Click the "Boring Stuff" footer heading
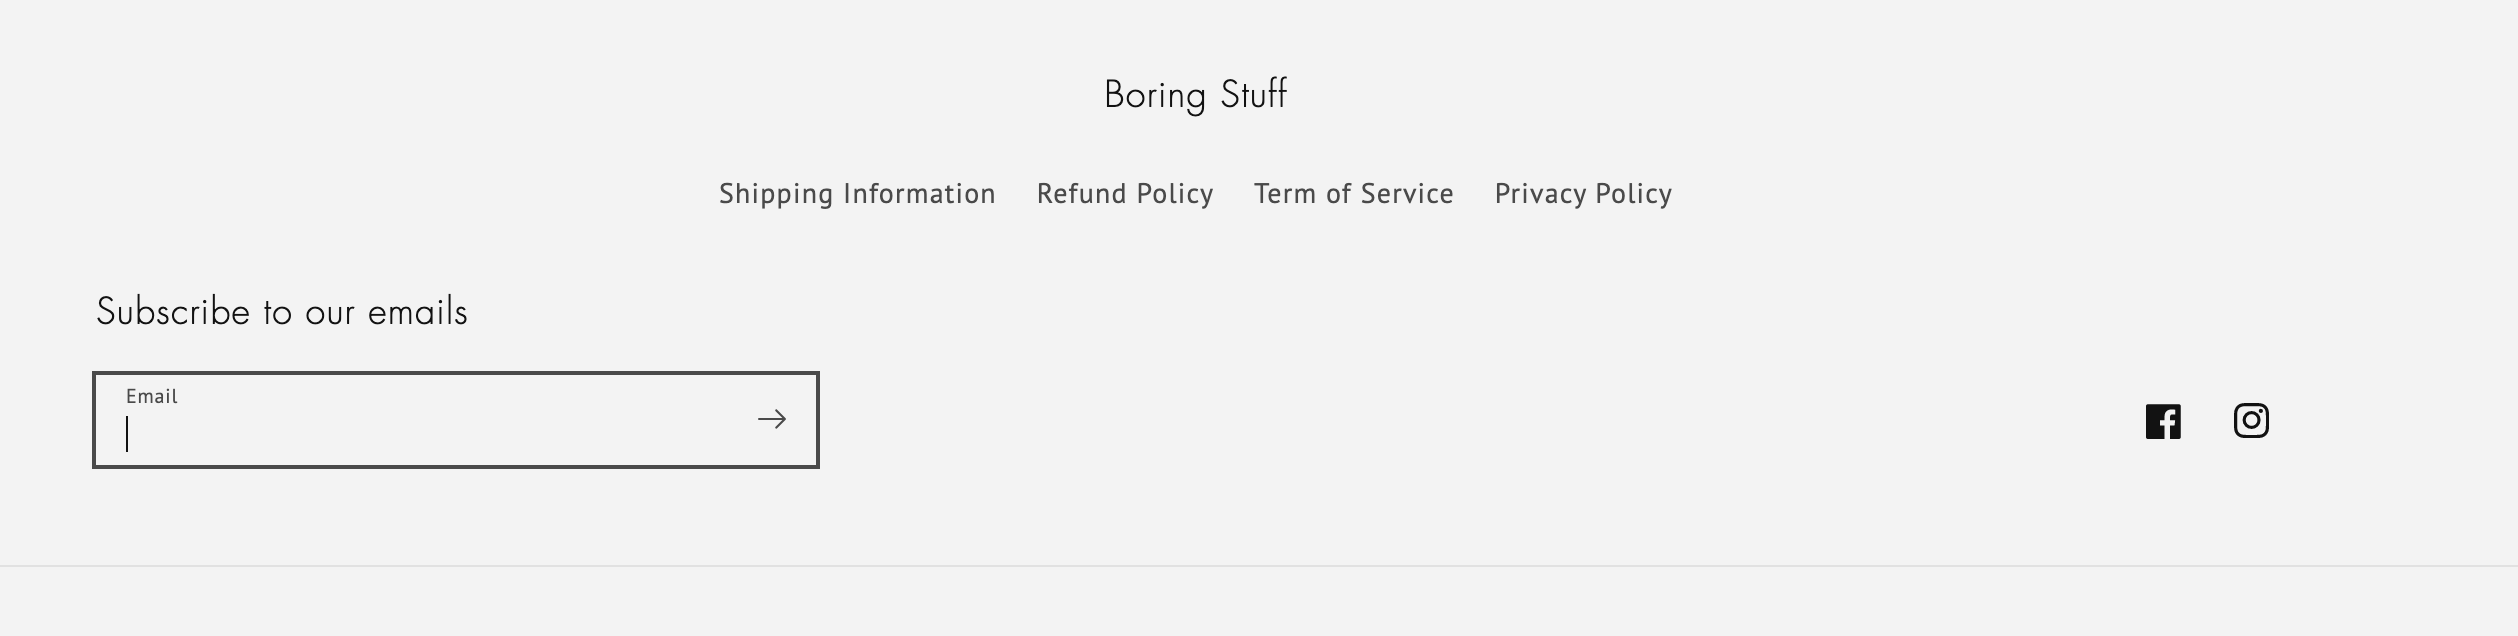This screenshot has width=2518, height=636. pos(1196,95)
